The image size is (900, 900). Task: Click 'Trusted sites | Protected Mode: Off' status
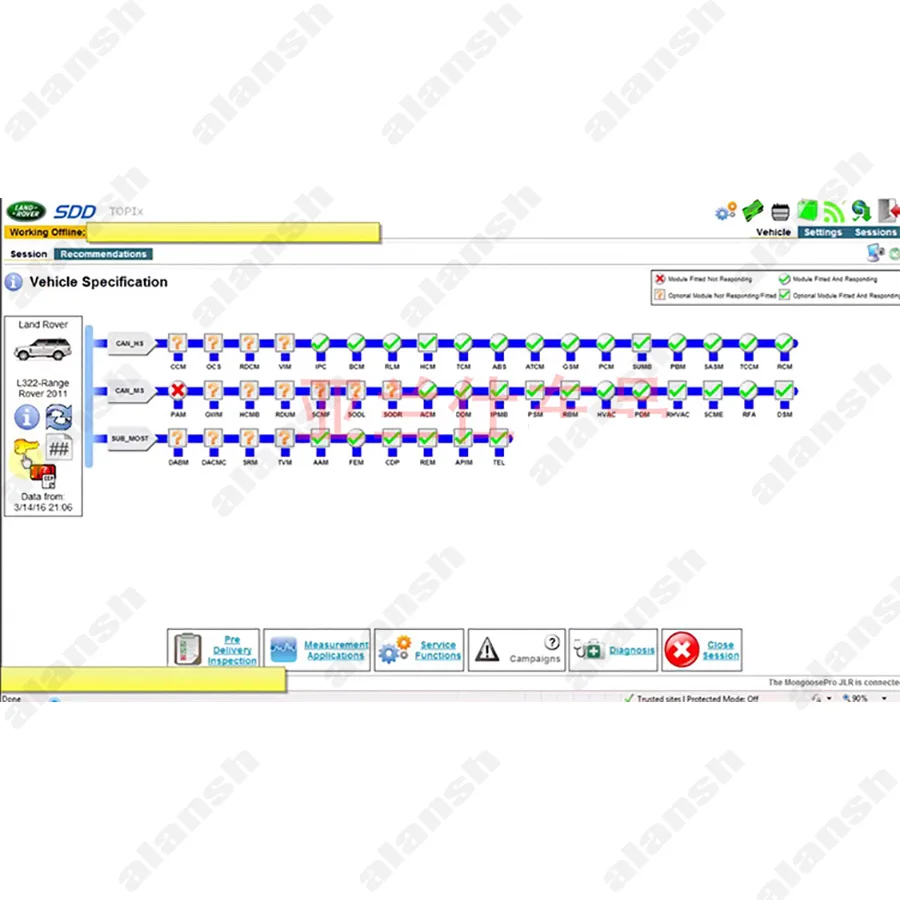697,699
